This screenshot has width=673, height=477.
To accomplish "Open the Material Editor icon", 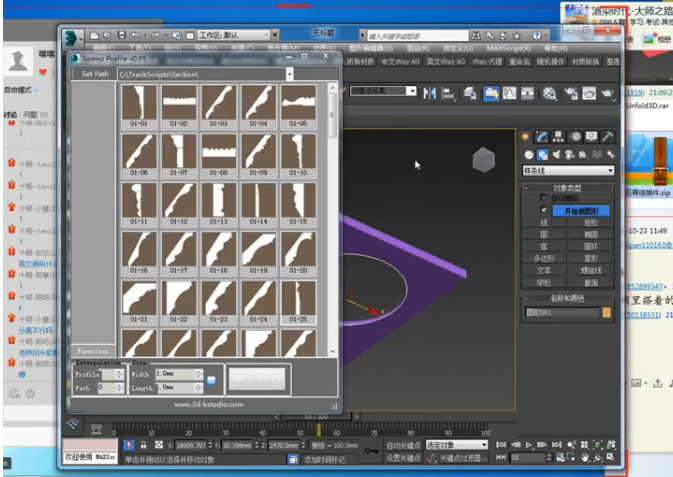I will (549, 93).
